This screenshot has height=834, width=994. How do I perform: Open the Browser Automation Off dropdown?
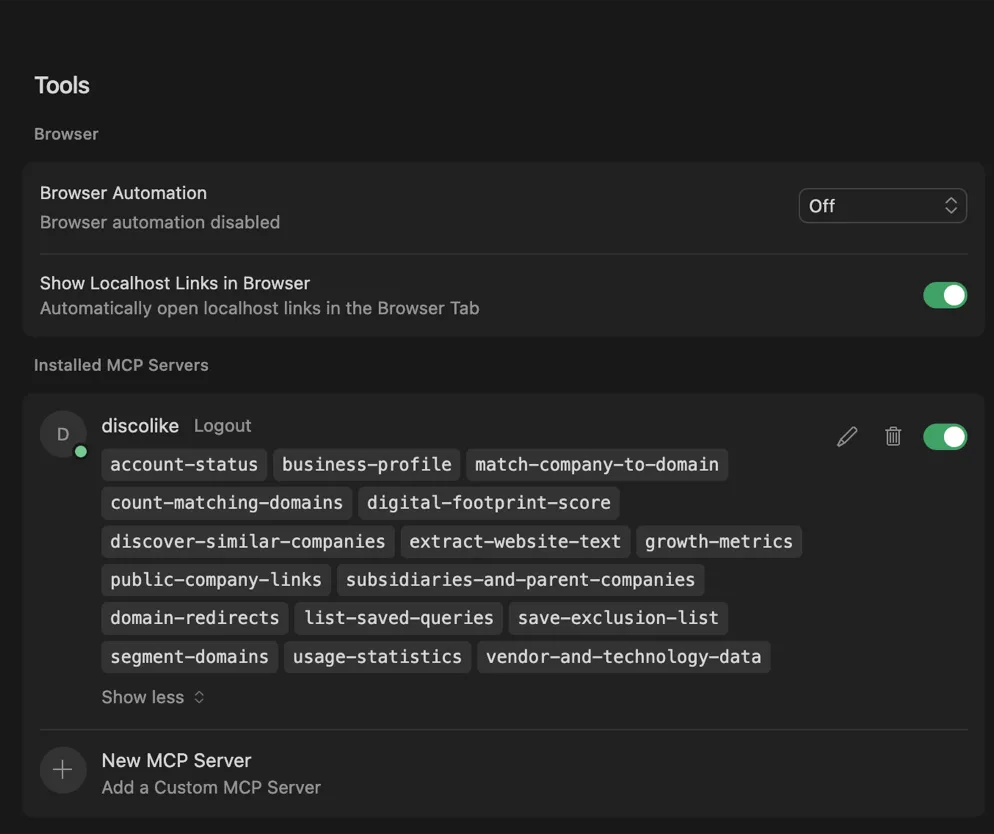[x=882, y=206]
